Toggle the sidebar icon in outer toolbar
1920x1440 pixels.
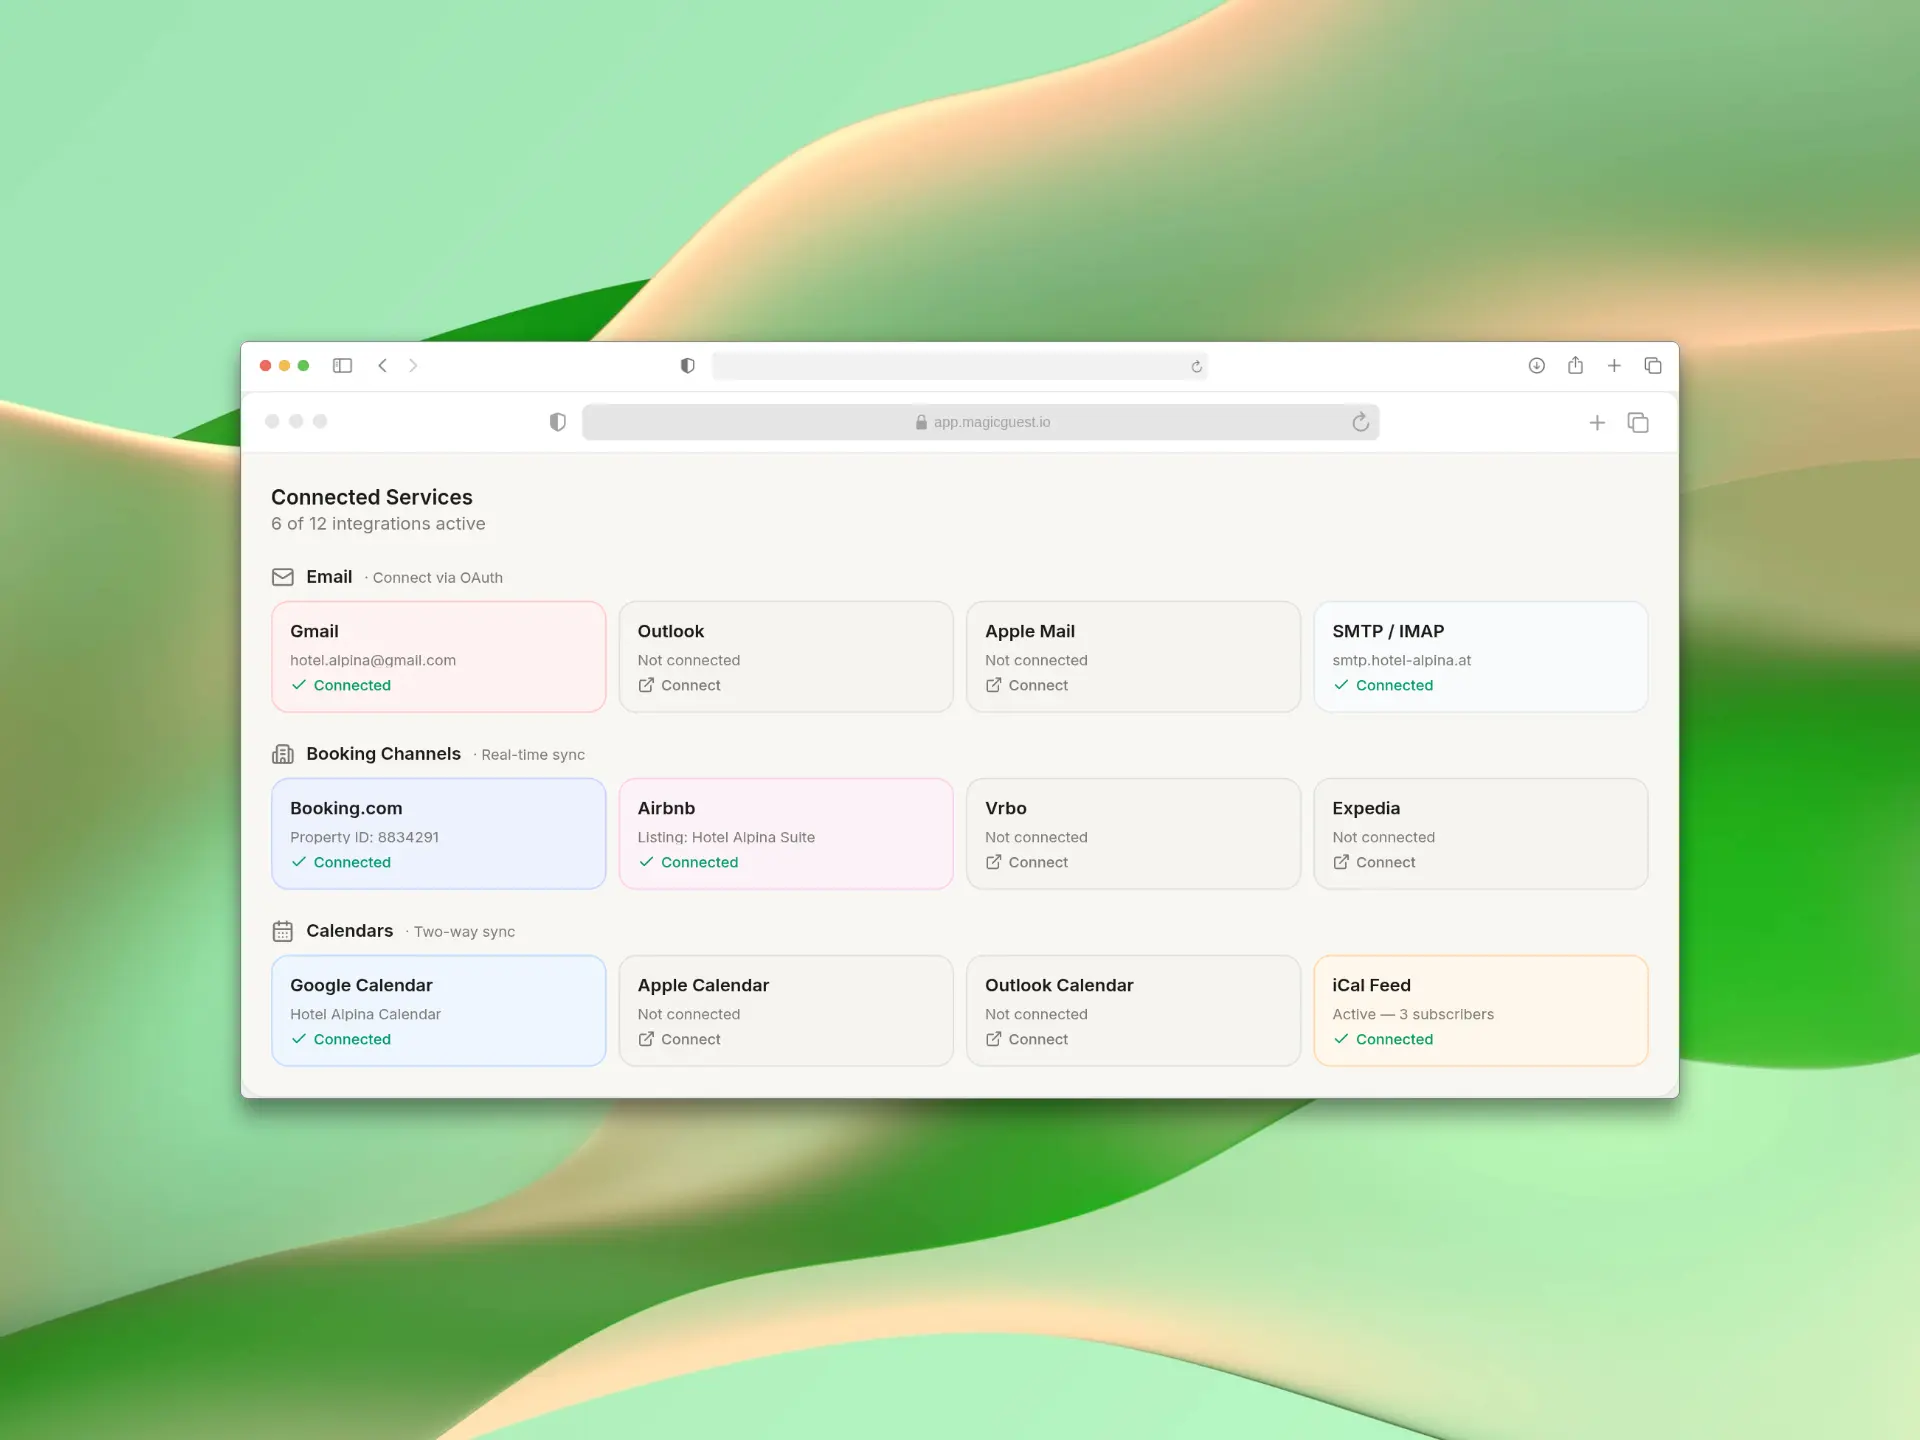click(342, 366)
